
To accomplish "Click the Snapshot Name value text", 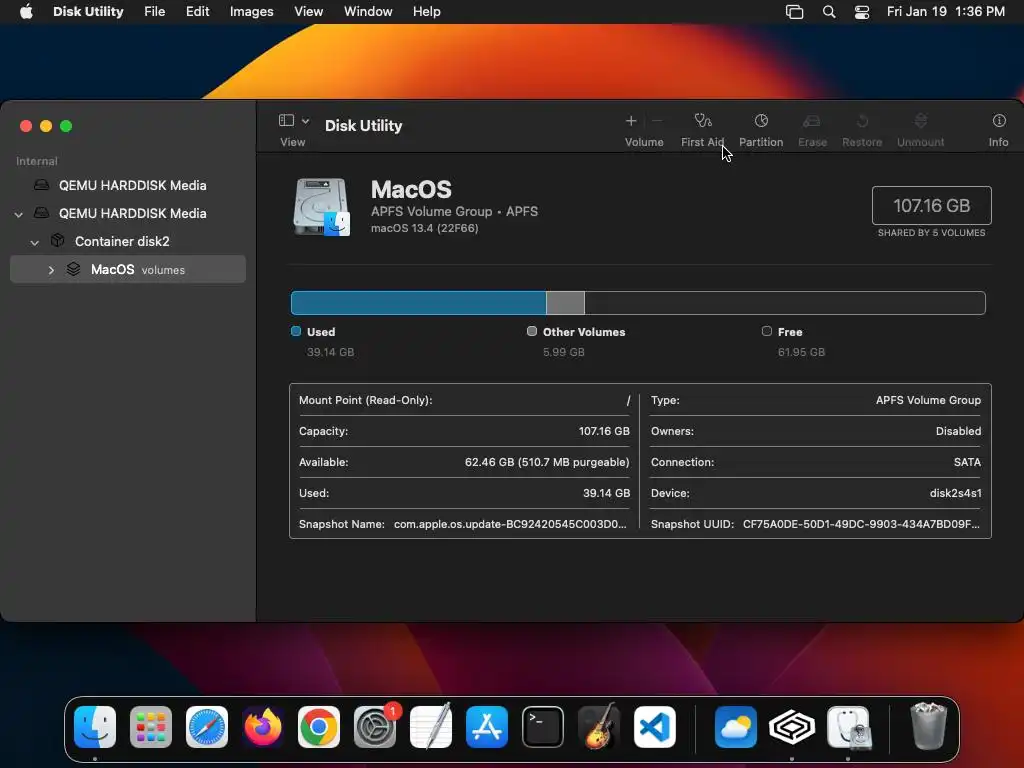I will pos(510,524).
